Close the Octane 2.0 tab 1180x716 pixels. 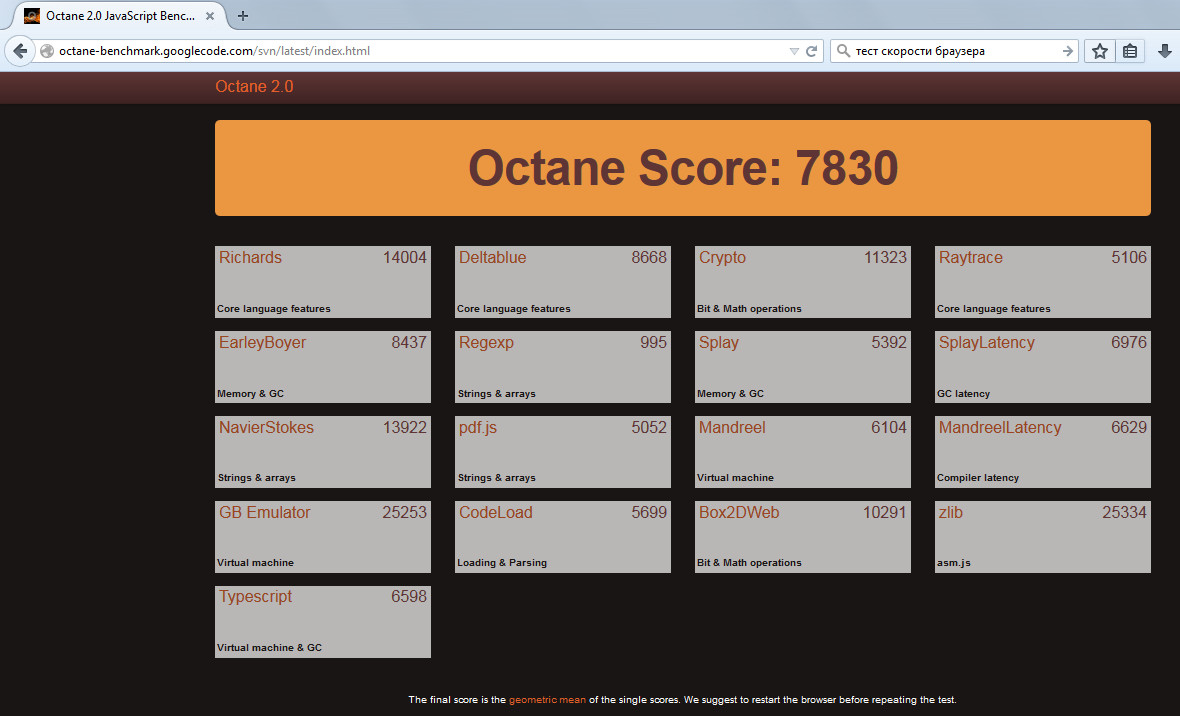210,16
